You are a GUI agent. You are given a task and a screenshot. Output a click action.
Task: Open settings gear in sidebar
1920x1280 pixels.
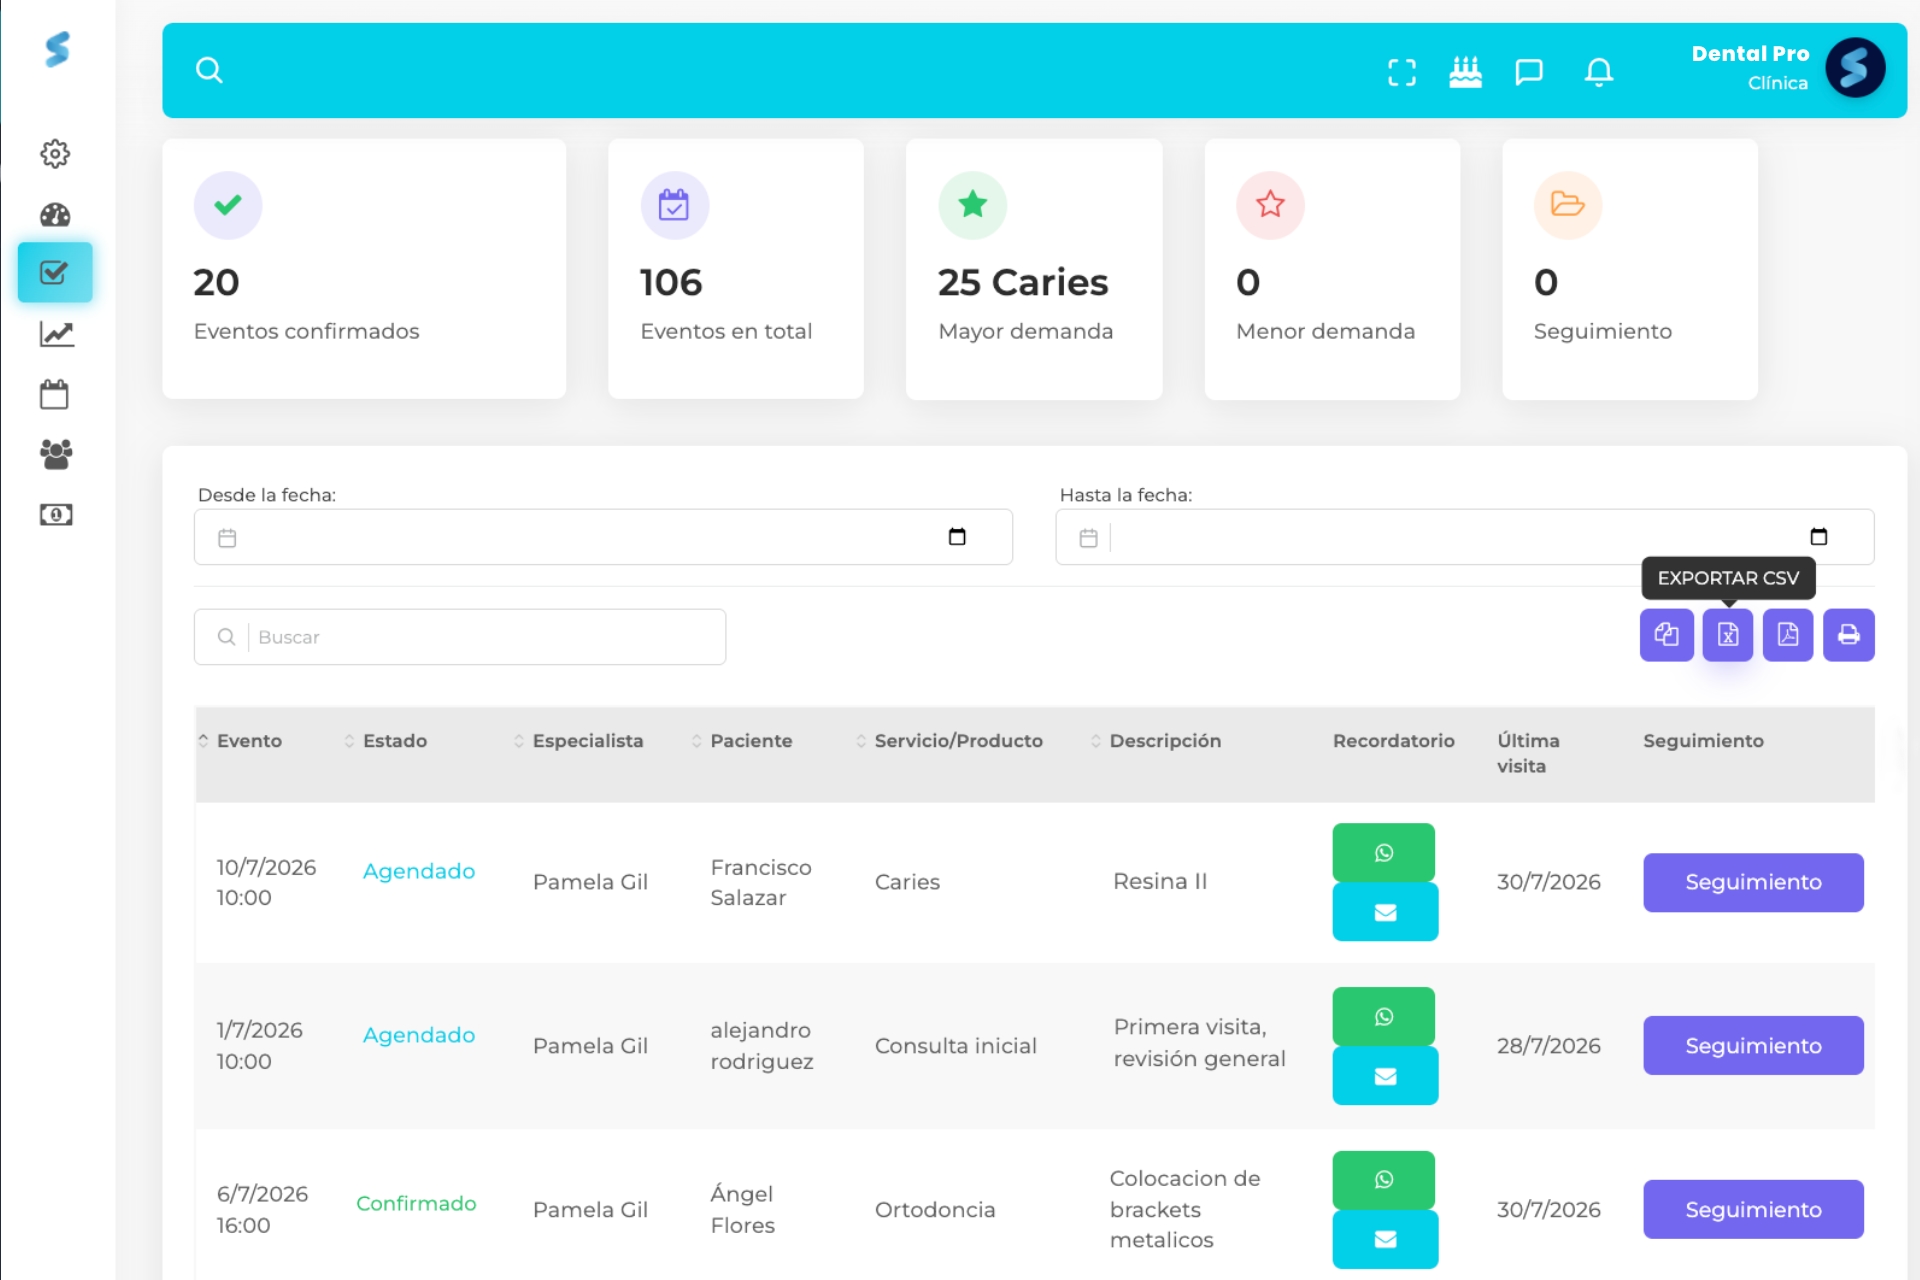tap(55, 154)
